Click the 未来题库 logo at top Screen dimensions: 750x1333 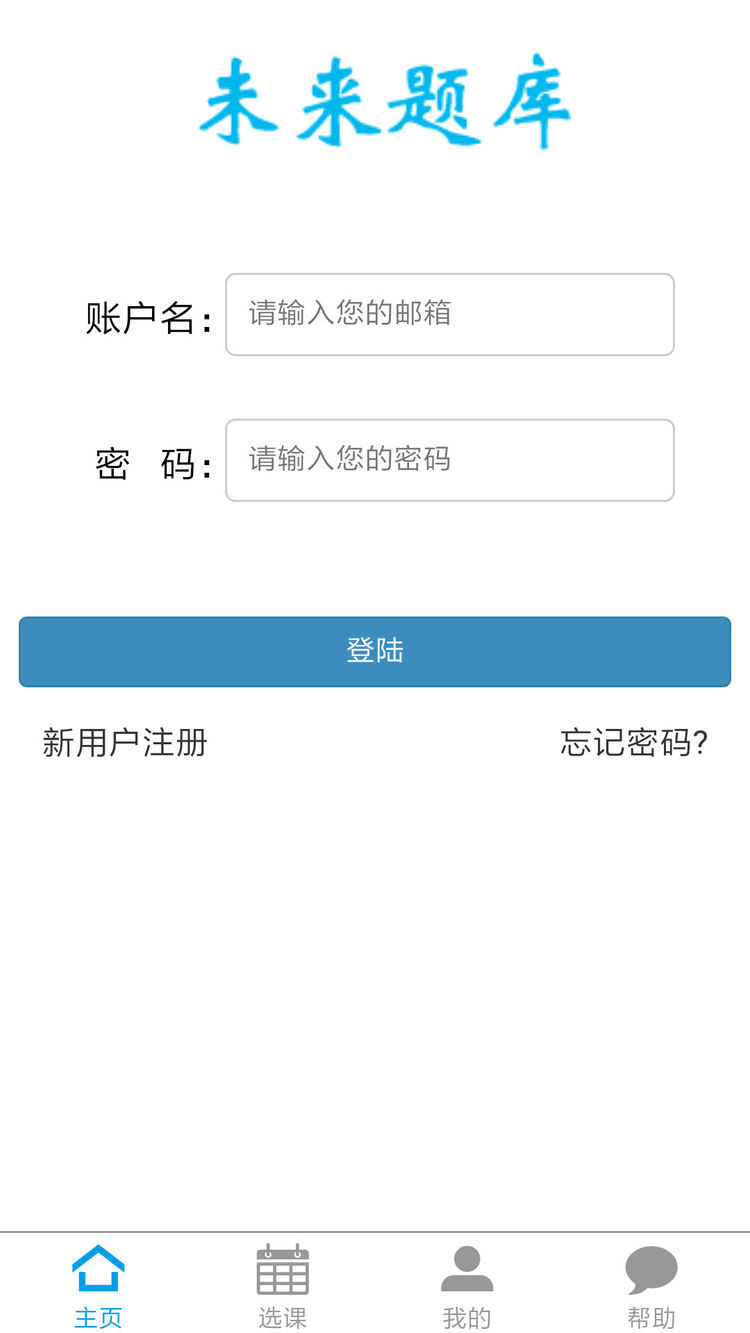pos(384,103)
